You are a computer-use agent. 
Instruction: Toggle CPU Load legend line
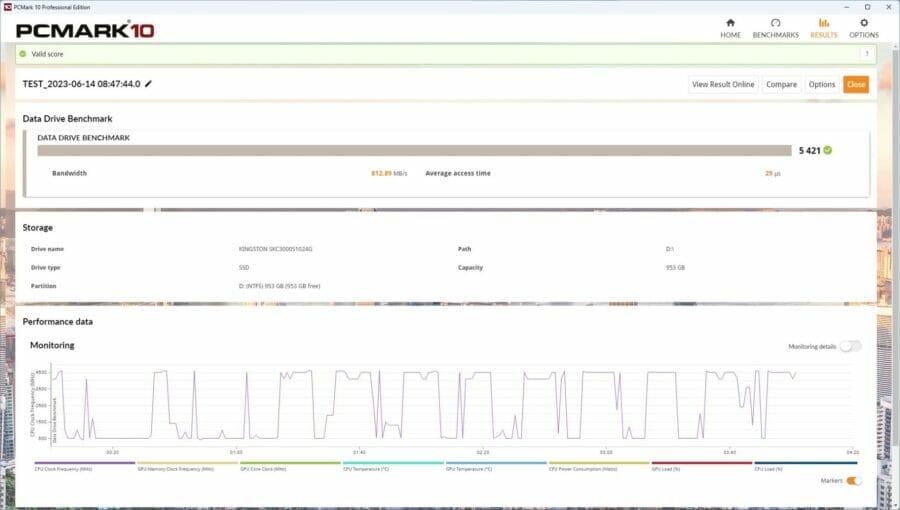pyautogui.click(x=805, y=465)
